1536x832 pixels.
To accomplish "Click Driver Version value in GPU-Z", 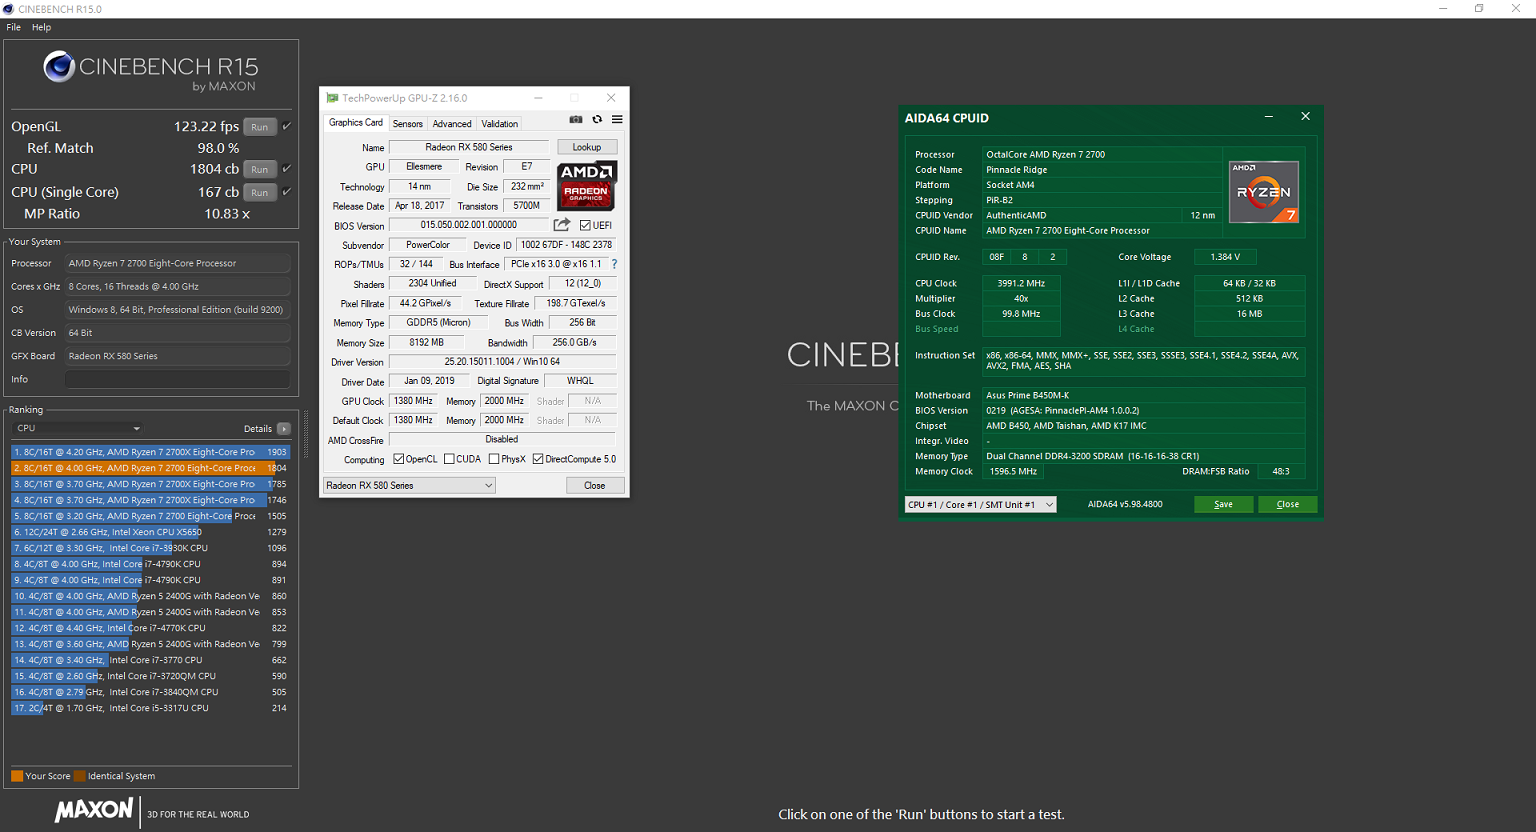I will click(502, 362).
